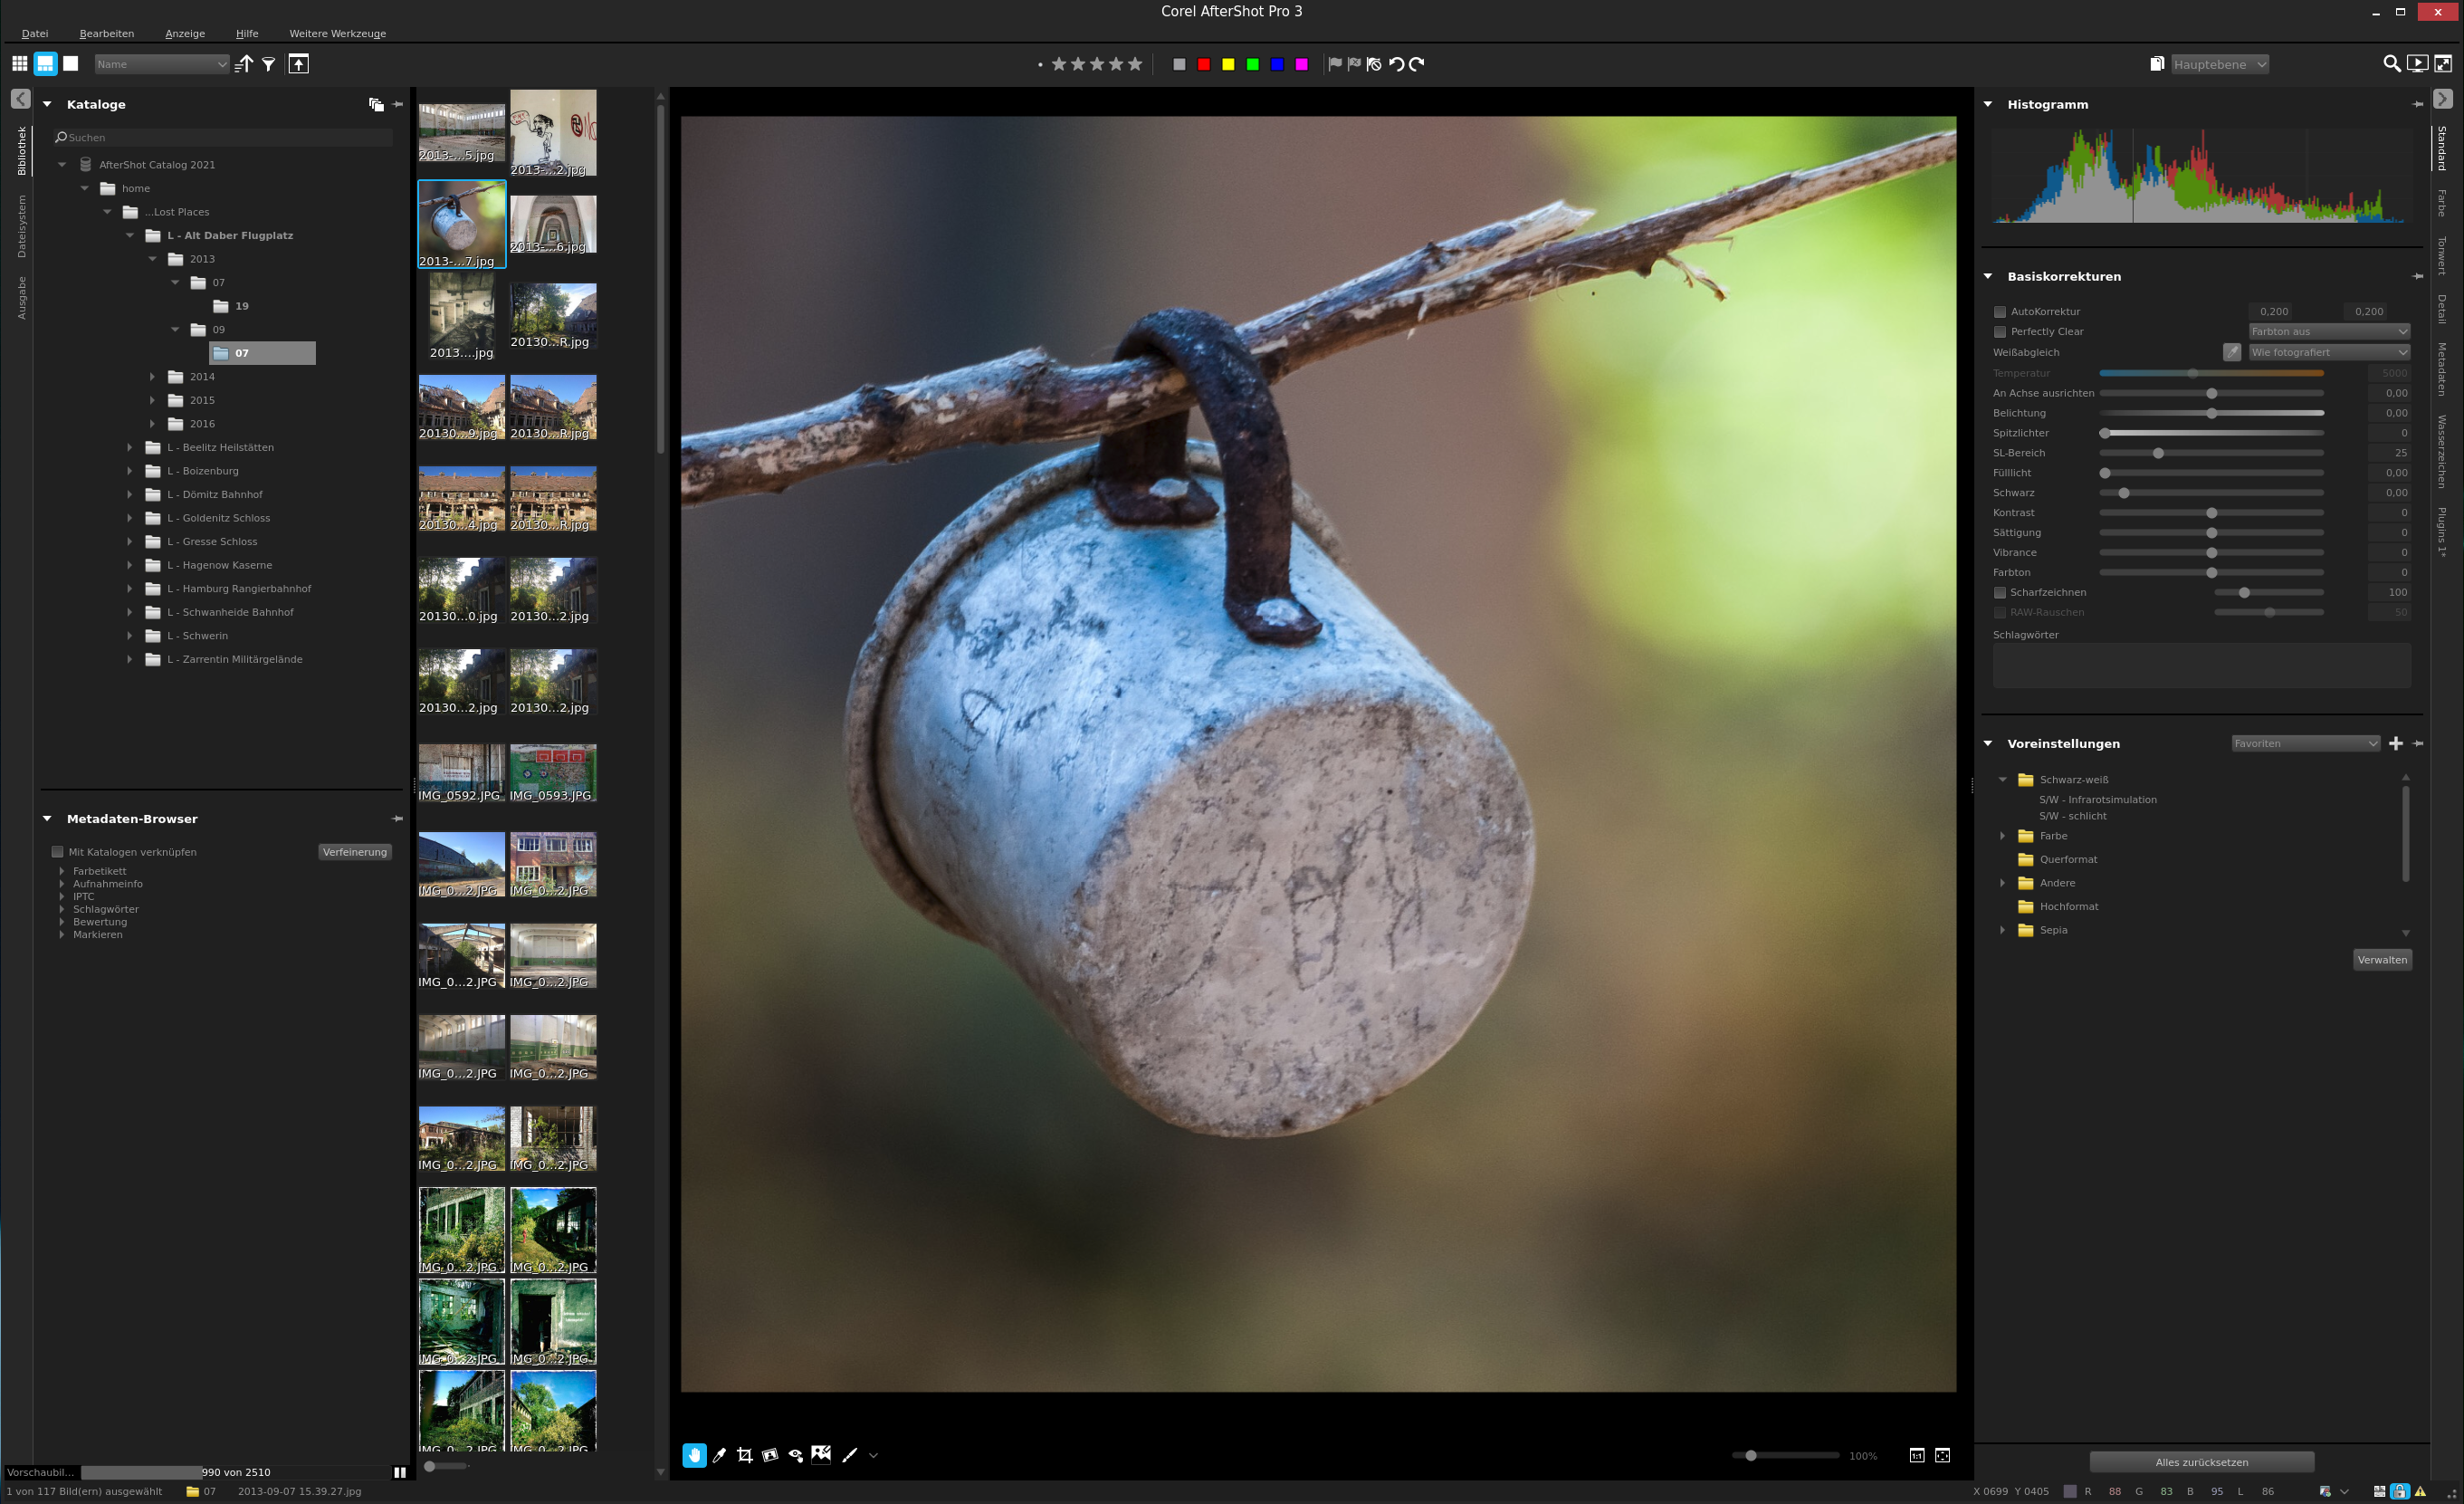This screenshot has height=1504, width=2464.
Task: Open the Weißabgleich 'Wie fotografiert' dropdown
Action: [x=2328, y=352]
